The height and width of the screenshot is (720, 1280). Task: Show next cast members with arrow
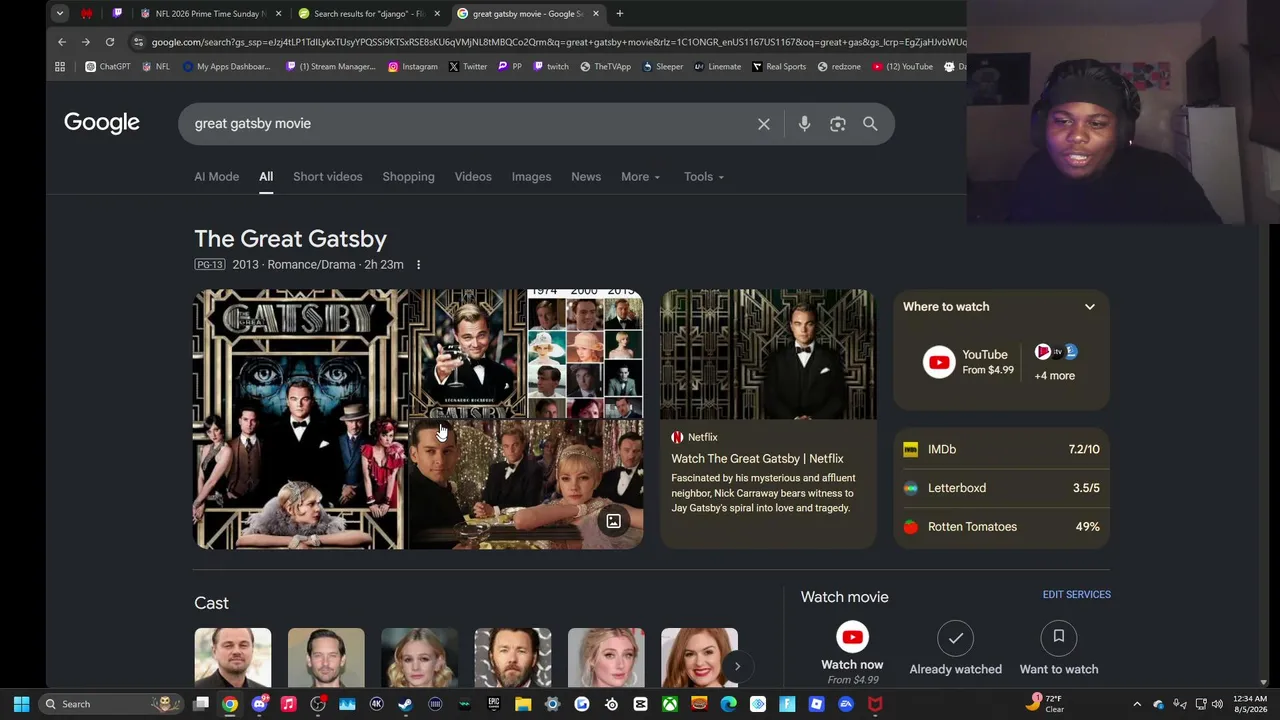point(737,666)
